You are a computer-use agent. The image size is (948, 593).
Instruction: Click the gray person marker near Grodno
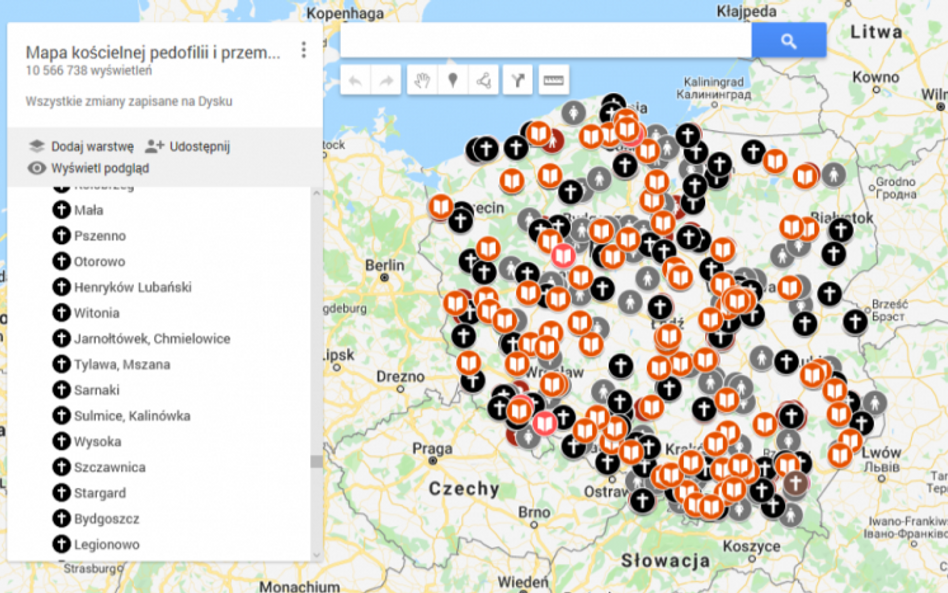pos(833,175)
